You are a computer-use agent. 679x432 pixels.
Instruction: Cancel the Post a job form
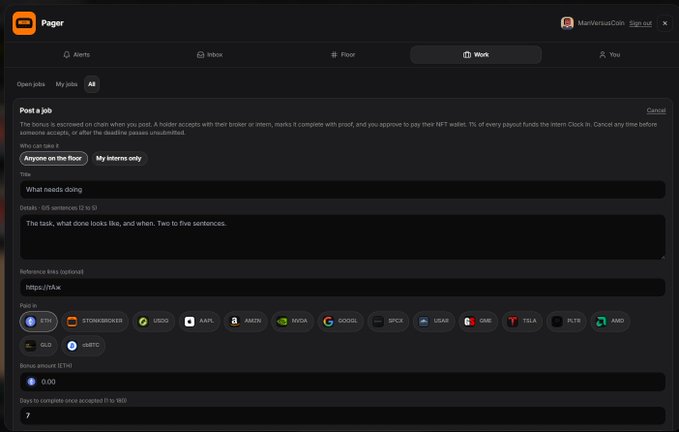656,110
